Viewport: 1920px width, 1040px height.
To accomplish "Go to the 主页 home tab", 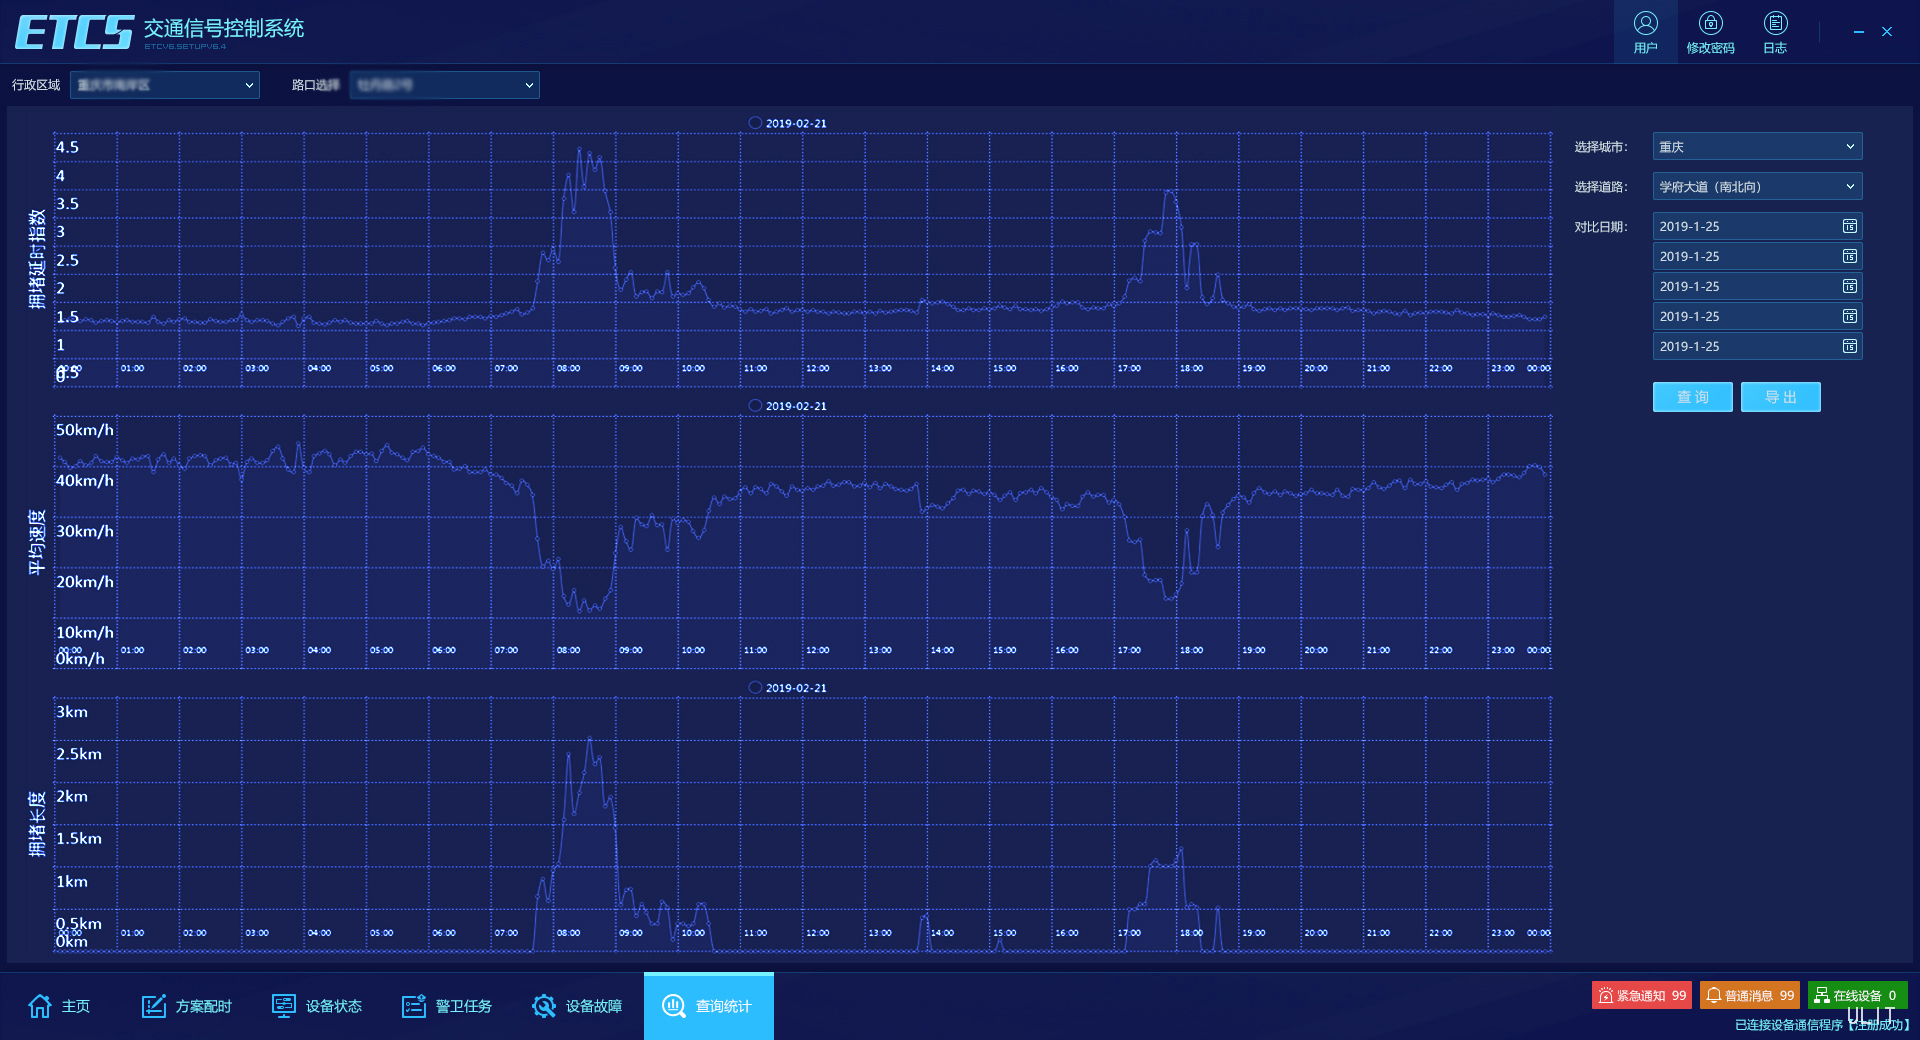I will [60, 1006].
